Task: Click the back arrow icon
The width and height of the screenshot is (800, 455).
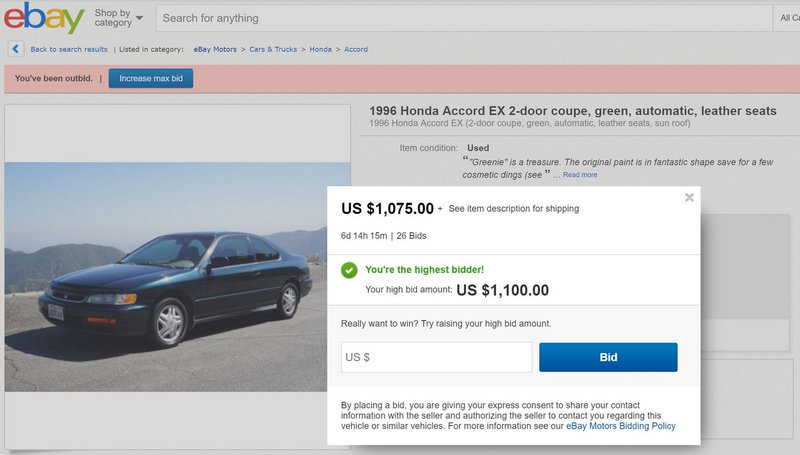Action: pyautogui.click(x=16, y=49)
